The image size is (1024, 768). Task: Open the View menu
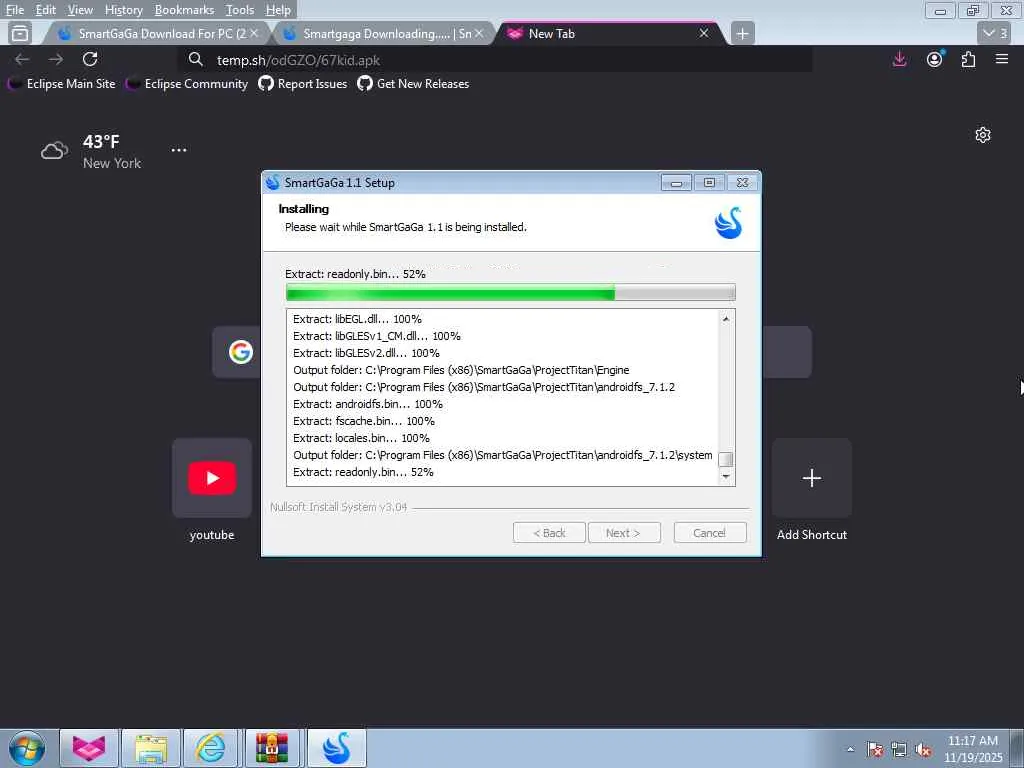coord(80,10)
